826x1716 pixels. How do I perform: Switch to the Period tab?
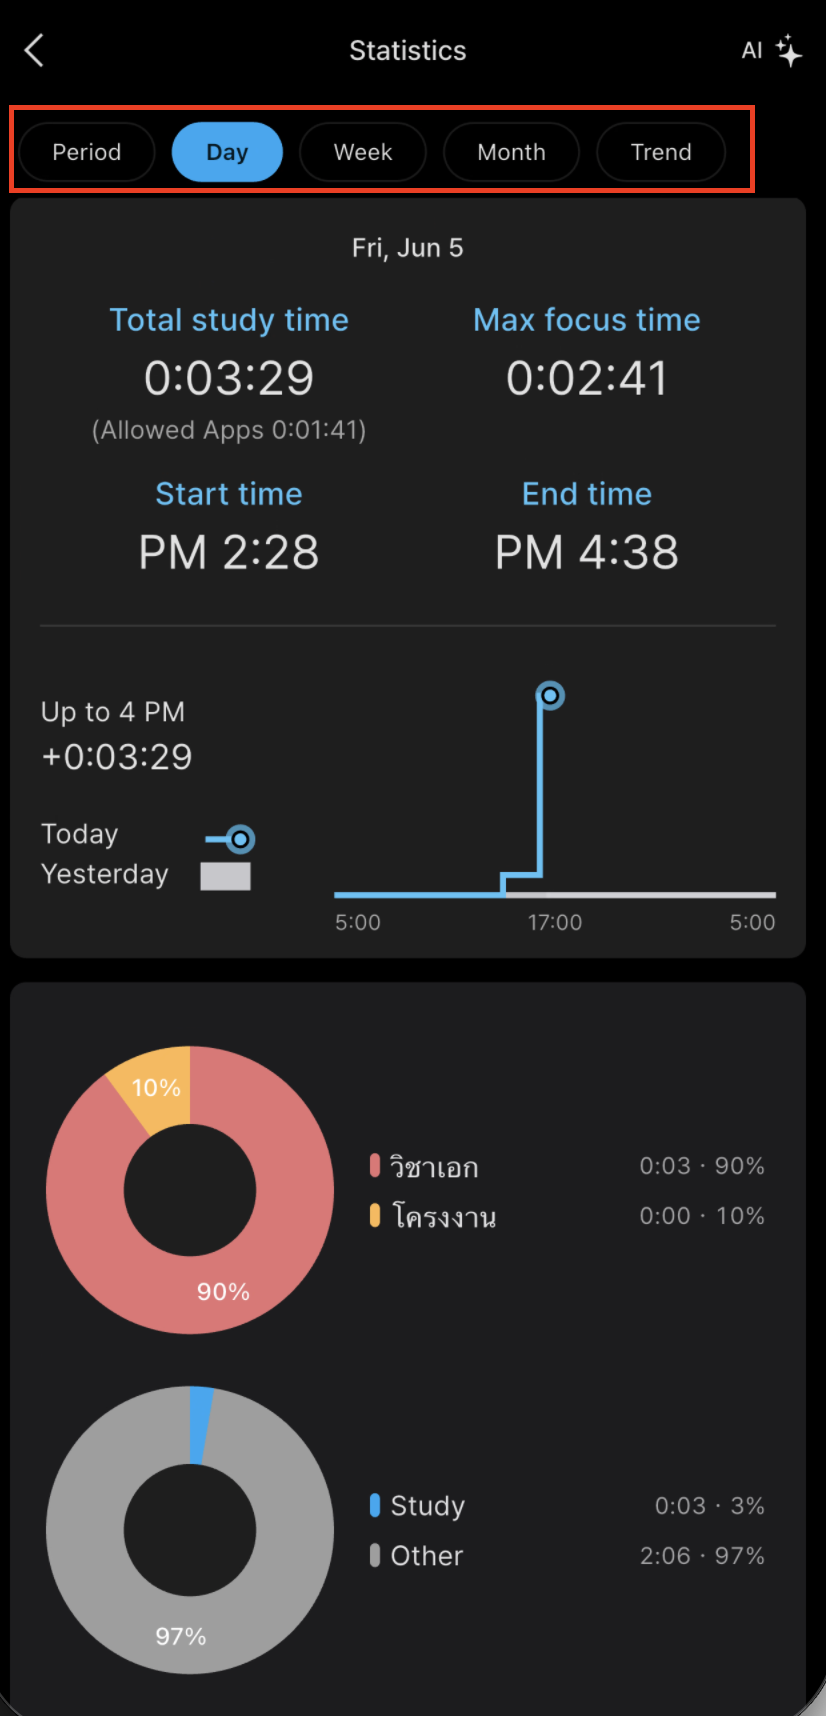(x=87, y=152)
